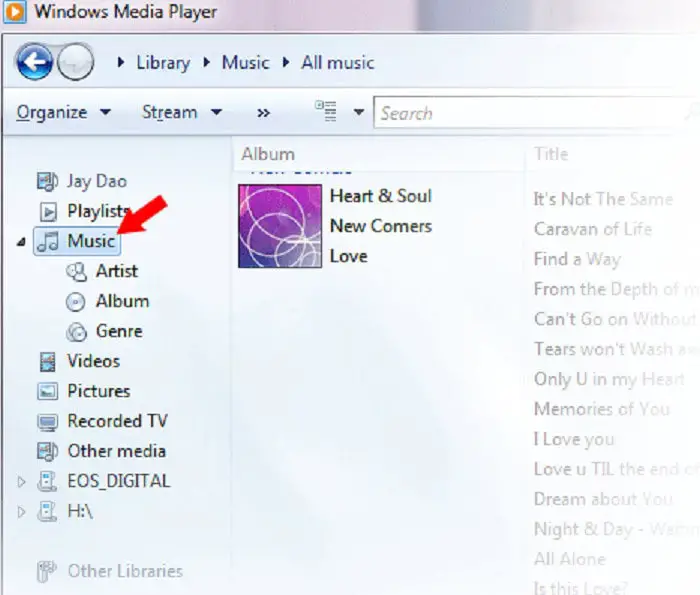Click the Heart & Soul album title
The width and height of the screenshot is (700, 595).
coord(381,196)
